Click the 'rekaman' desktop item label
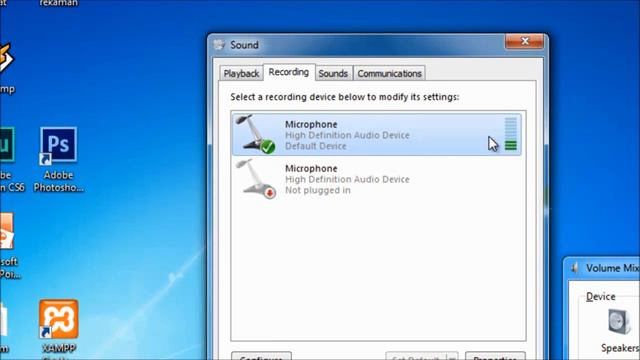 (58, 3)
